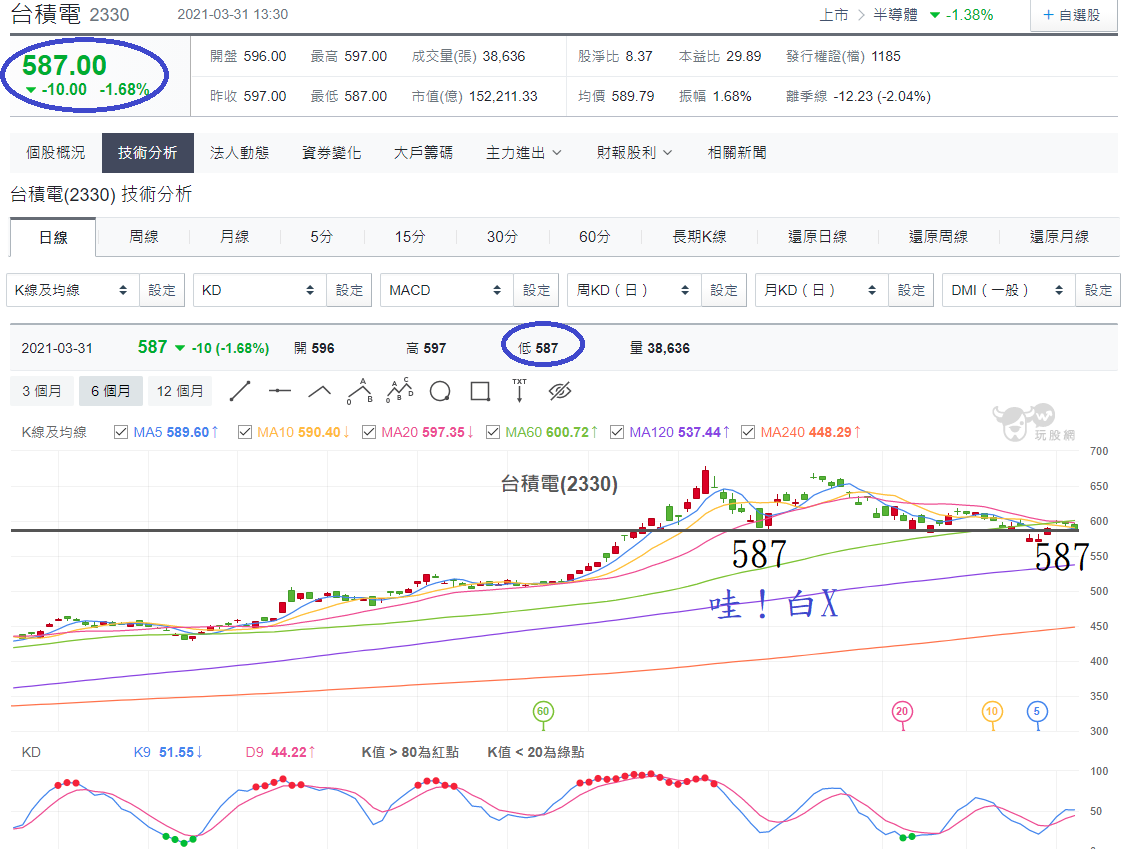Click the 20-day moving average marker

point(902,712)
